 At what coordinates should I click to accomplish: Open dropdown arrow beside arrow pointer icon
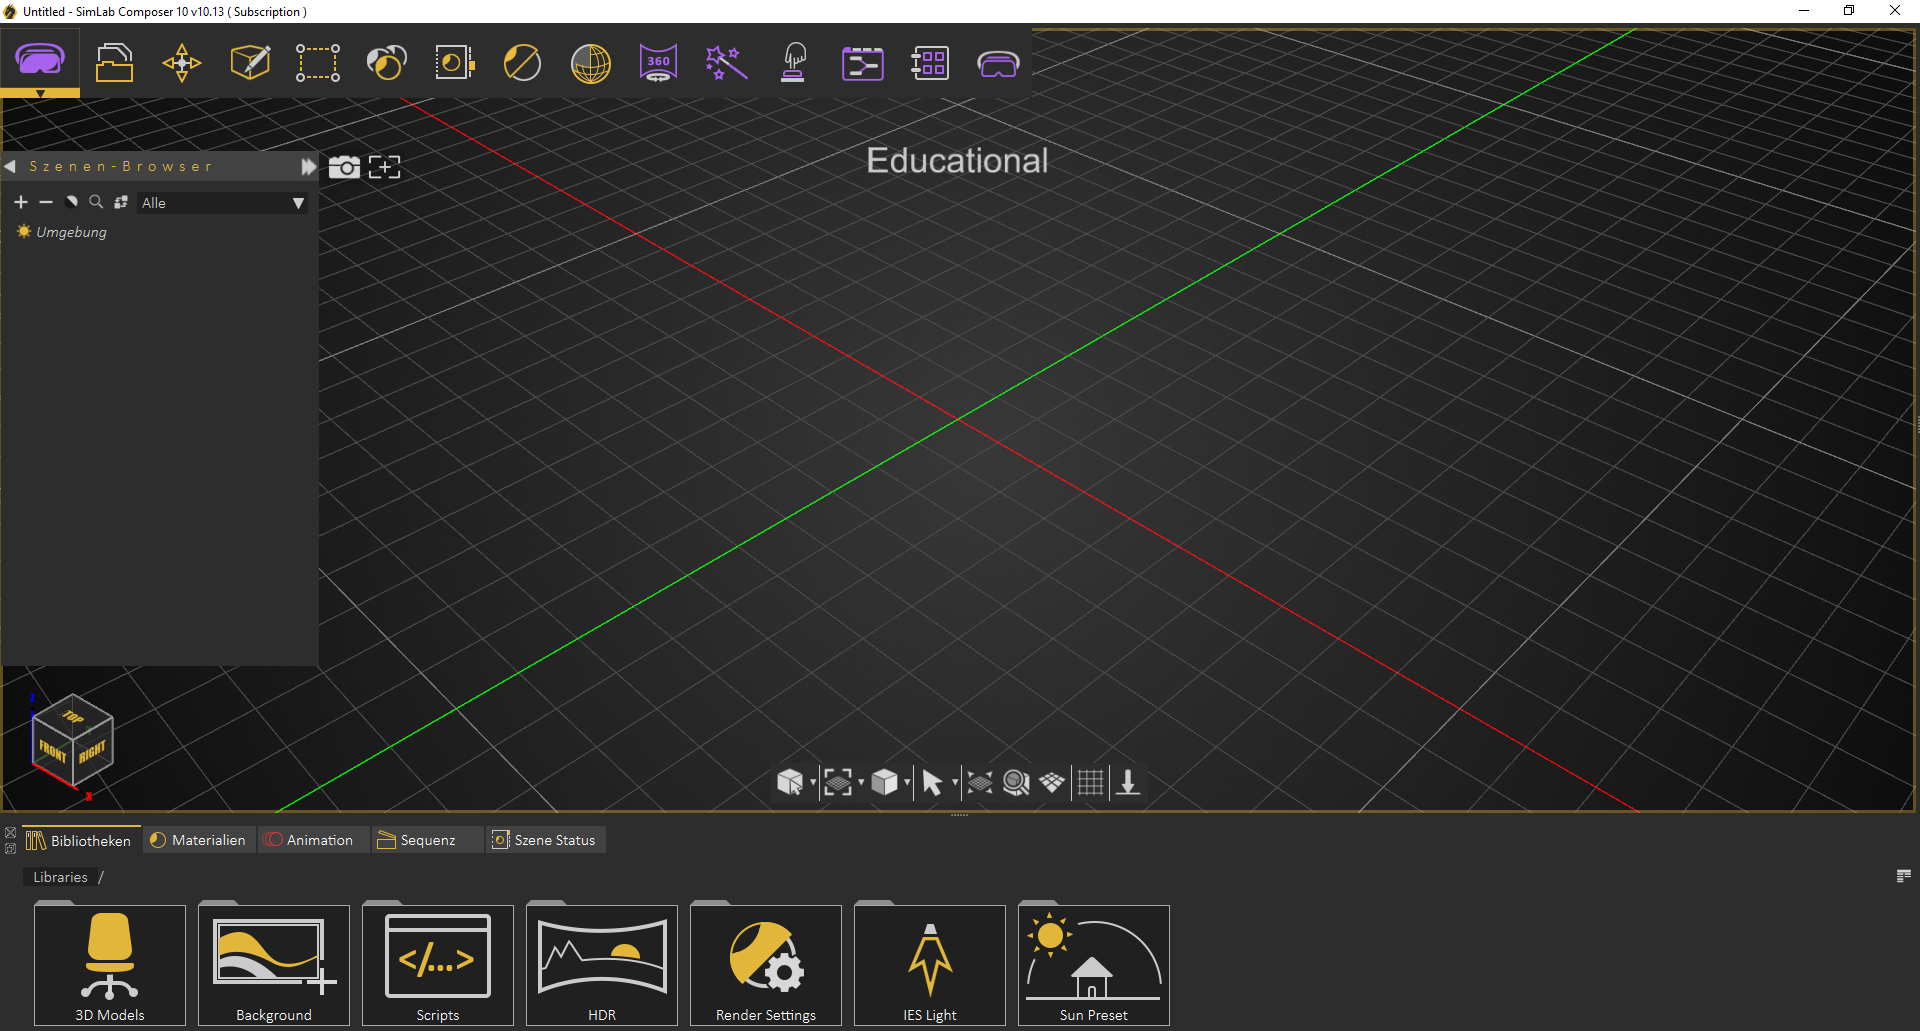[955, 782]
